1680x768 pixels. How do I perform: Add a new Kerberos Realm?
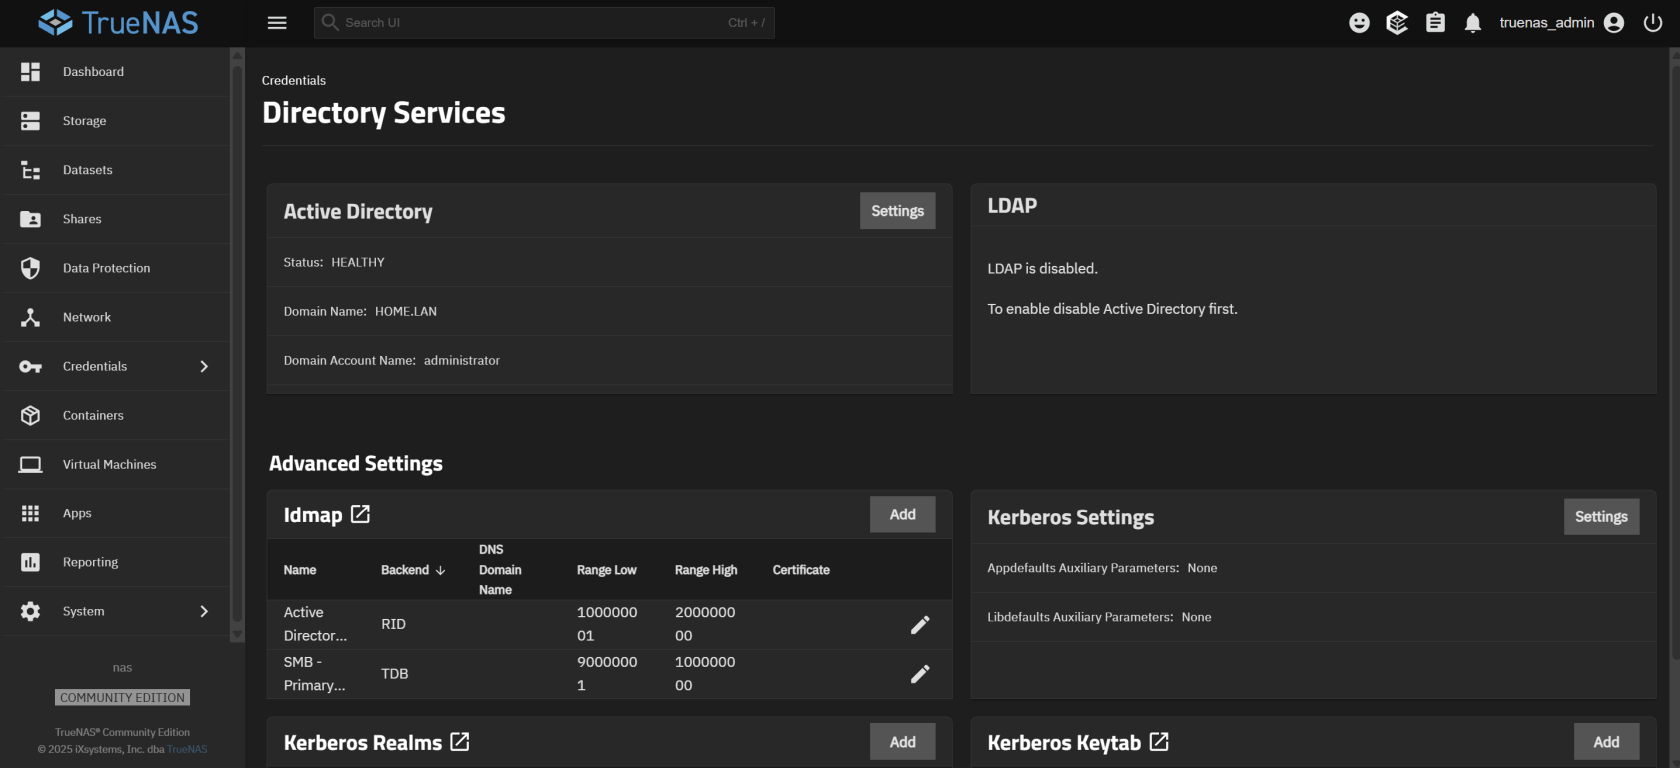[902, 742]
